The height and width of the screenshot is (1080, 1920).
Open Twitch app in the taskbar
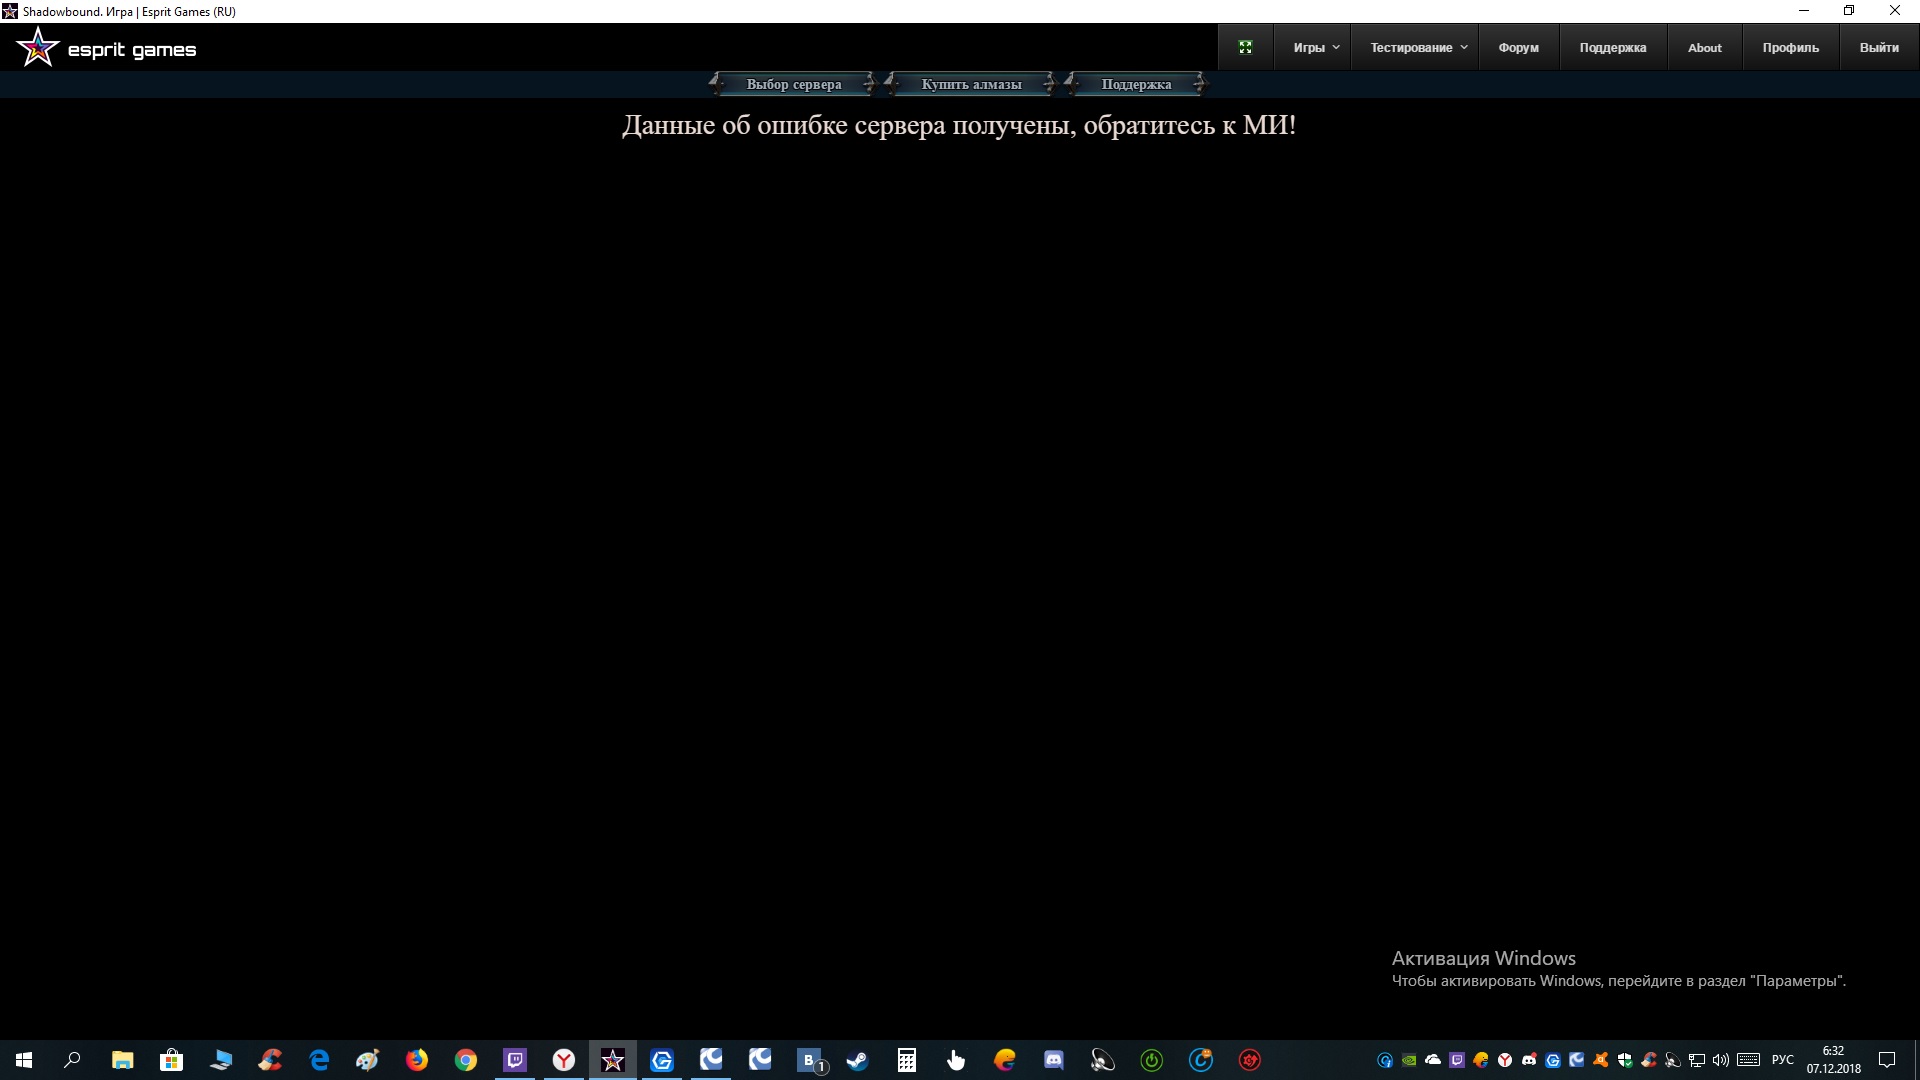pyautogui.click(x=515, y=1060)
